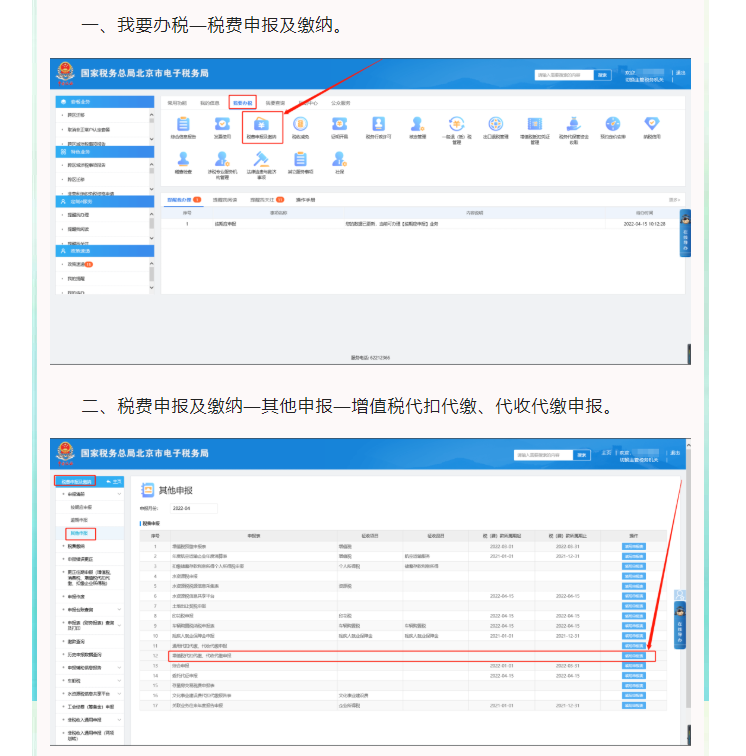Collapse 申报清册 chevron in sidebar tree
This screenshot has width=746, height=756.
[x=119, y=494]
